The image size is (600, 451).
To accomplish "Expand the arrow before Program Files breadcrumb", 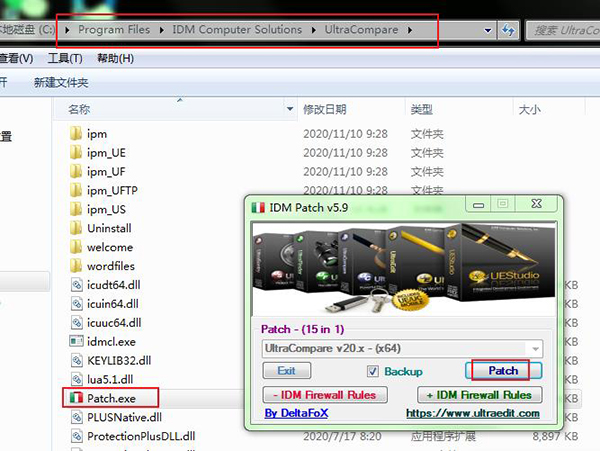I will click(x=67, y=30).
